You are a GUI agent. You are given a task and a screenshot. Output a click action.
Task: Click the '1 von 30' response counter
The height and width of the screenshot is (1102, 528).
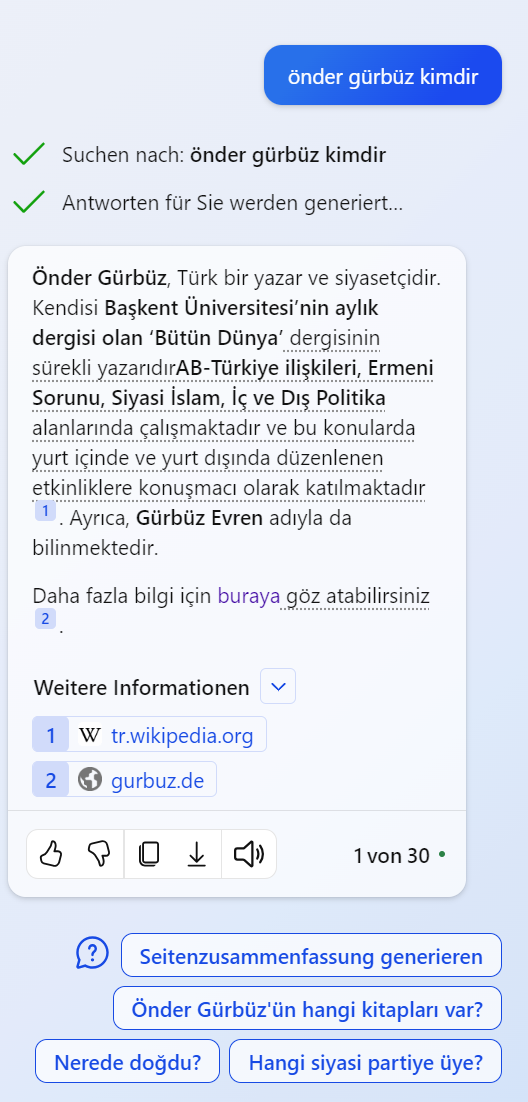coord(391,855)
